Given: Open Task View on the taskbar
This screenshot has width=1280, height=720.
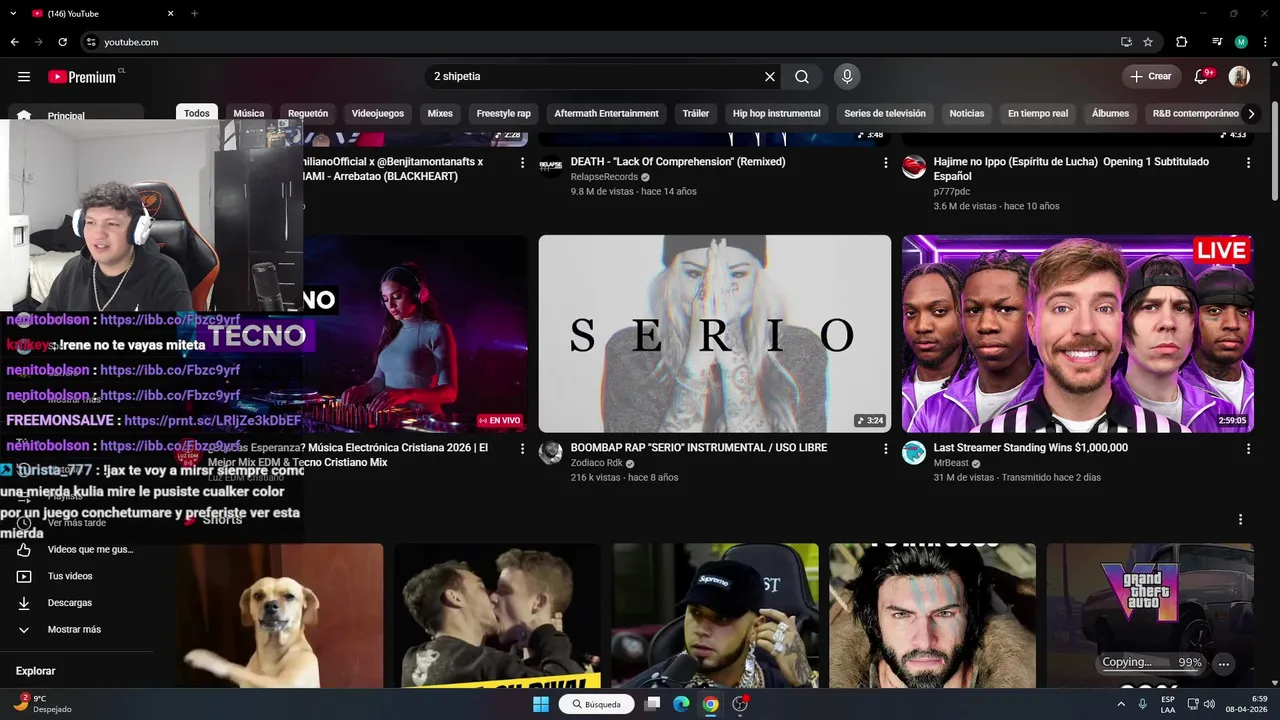Looking at the screenshot, I should [653, 704].
